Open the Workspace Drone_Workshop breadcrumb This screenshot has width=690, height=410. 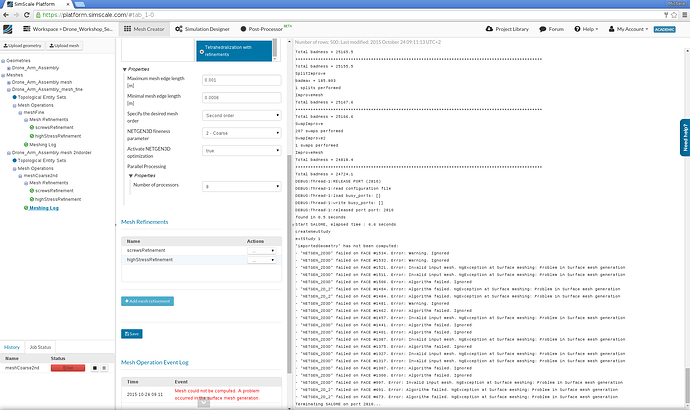tap(68, 29)
